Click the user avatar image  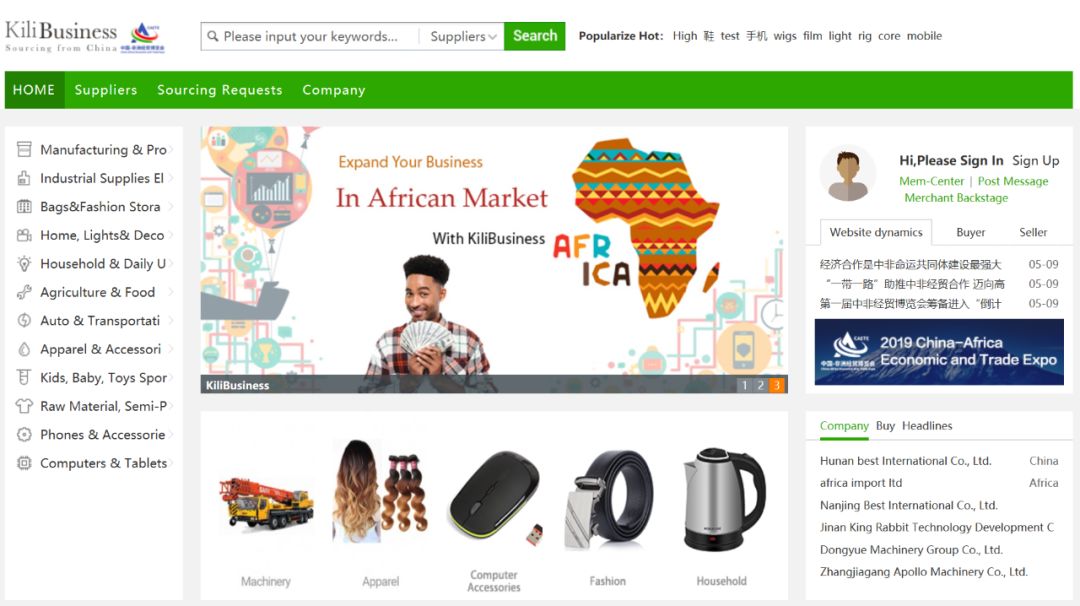coord(848,175)
